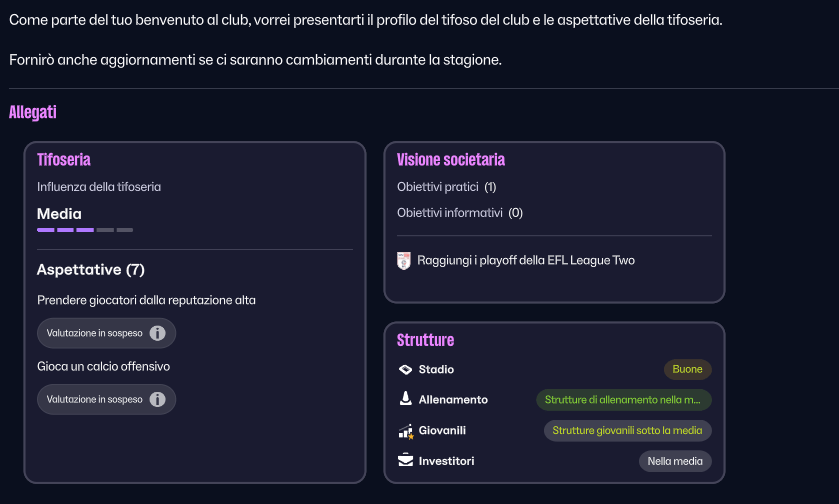Click info icon under offensive football expectation
This screenshot has height=504, width=839.
tap(157, 400)
